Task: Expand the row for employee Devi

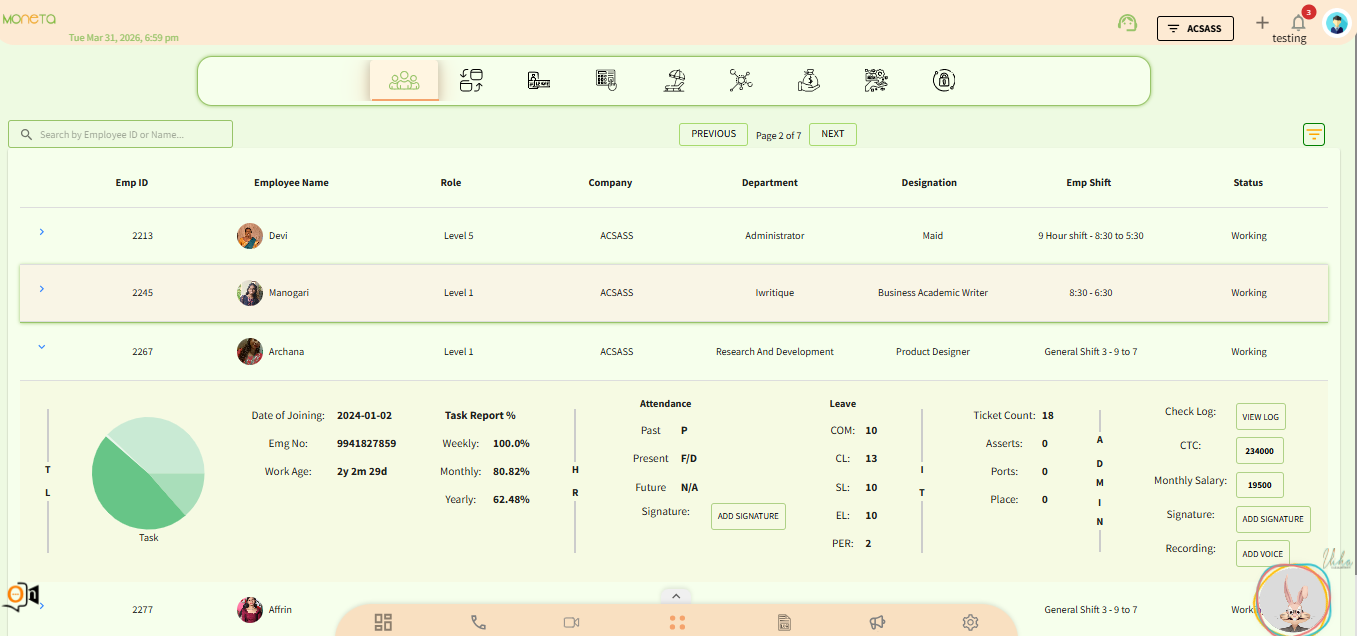Action: (x=41, y=232)
